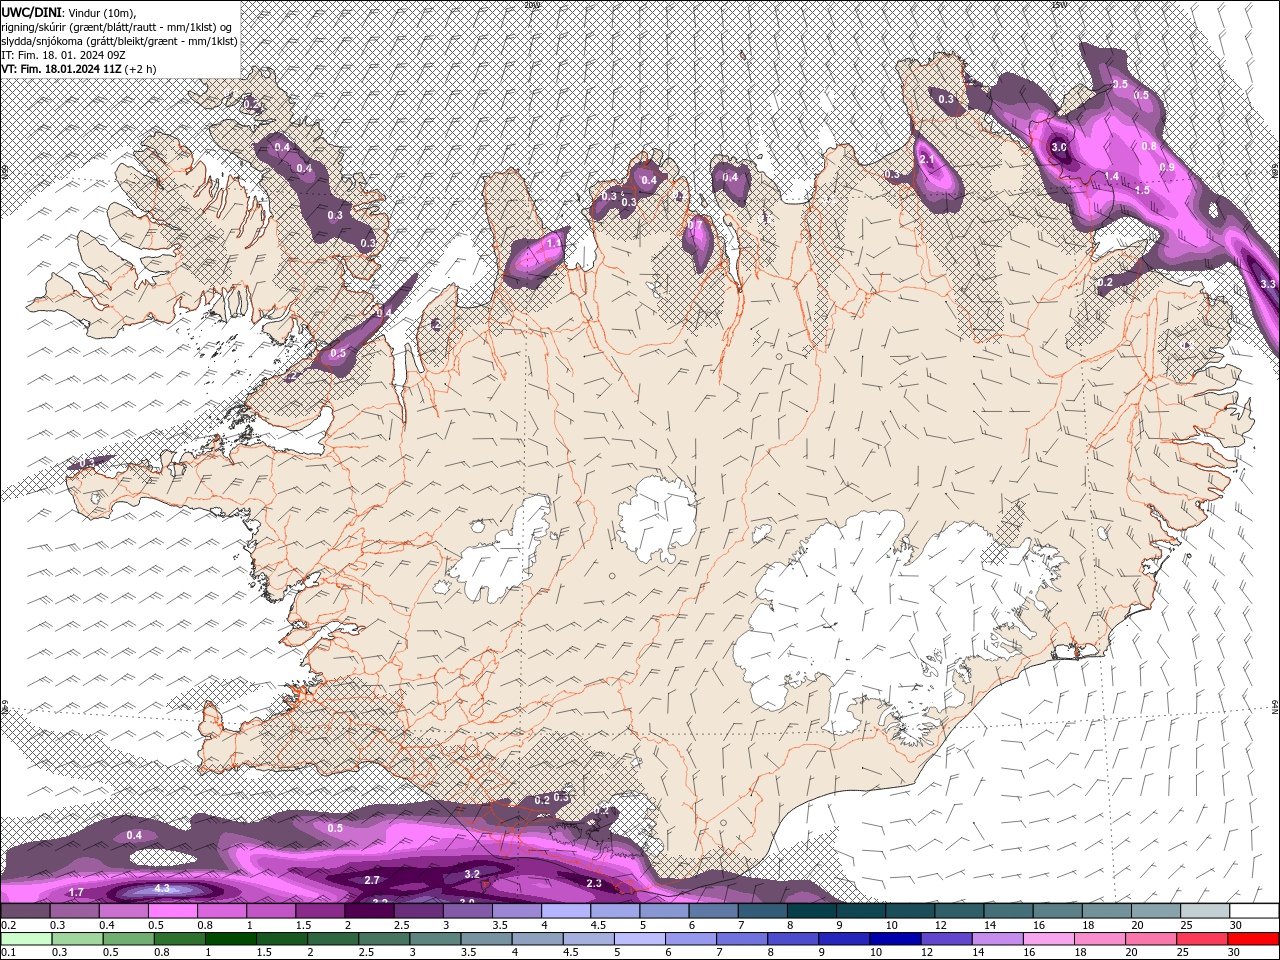The height and width of the screenshot is (960, 1280).
Task: Select the 3 grey-green swatch in the lower legend row
Action: click(x=435, y=939)
